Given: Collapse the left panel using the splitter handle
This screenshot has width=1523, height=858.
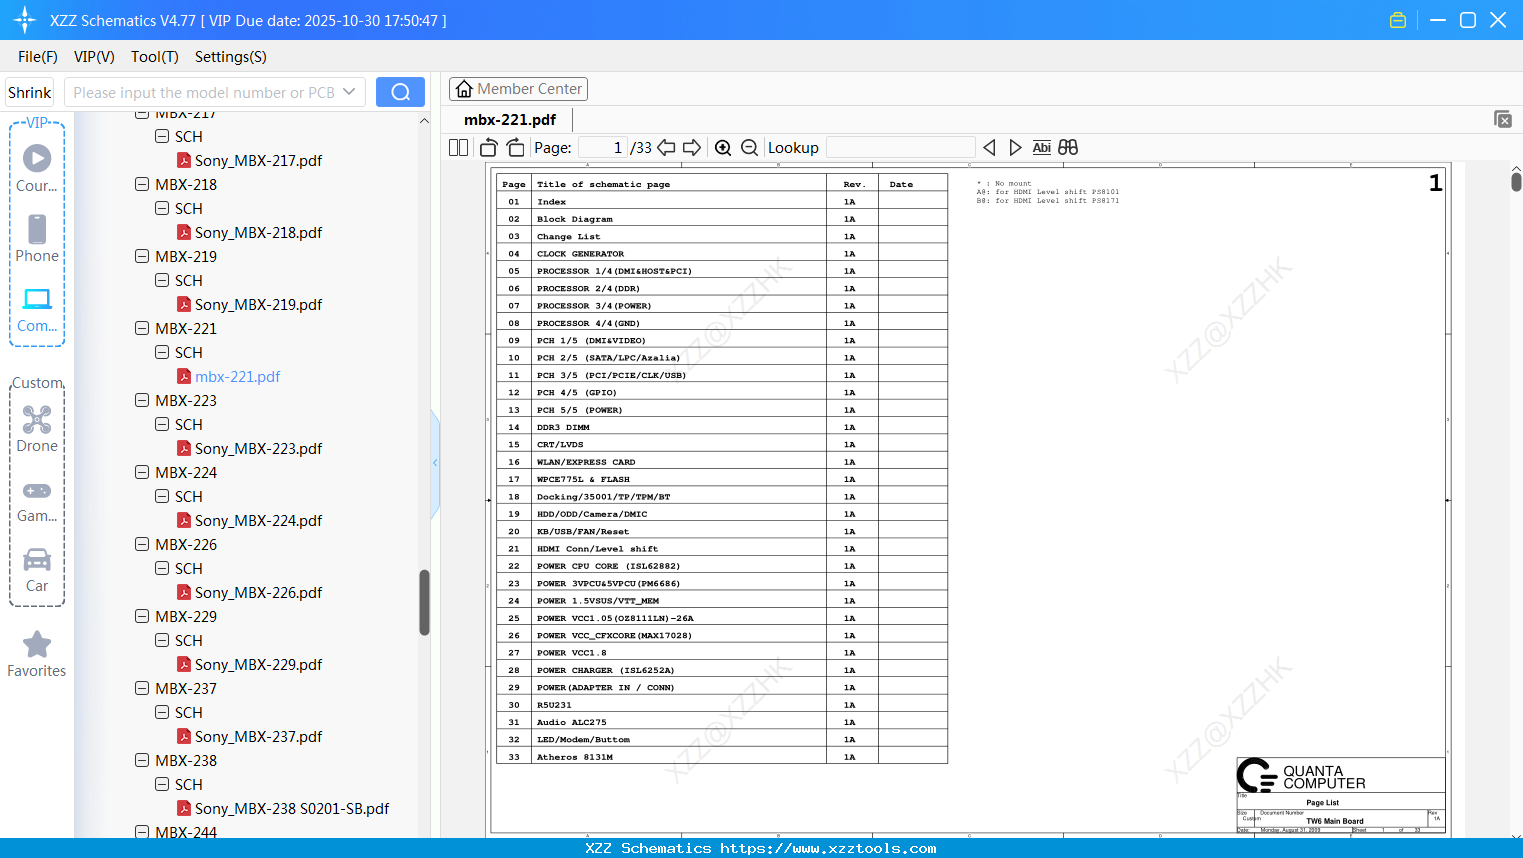Looking at the screenshot, I should [x=435, y=462].
